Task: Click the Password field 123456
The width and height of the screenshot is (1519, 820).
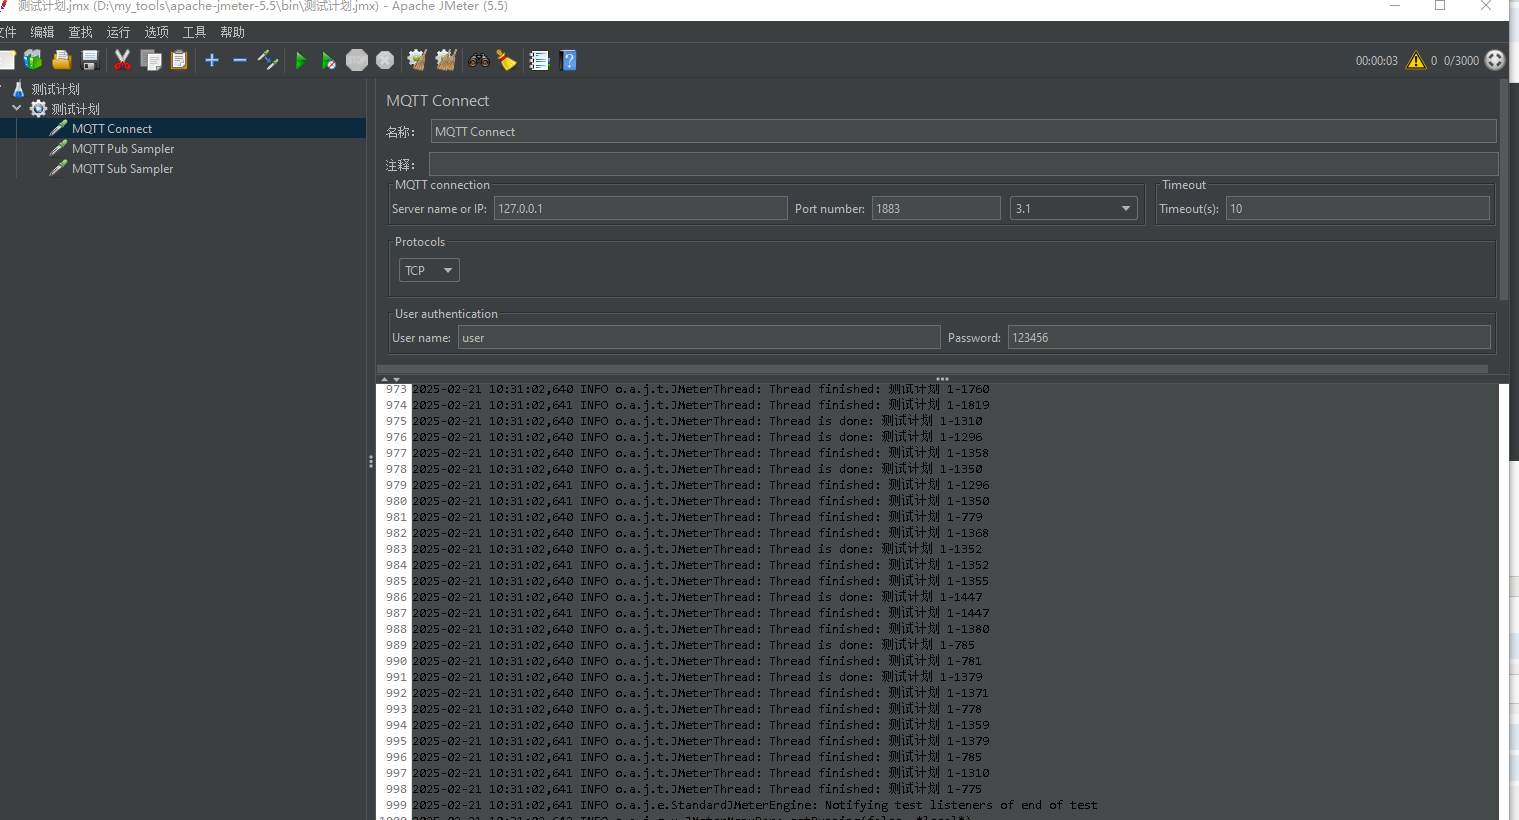Action: [1249, 337]
